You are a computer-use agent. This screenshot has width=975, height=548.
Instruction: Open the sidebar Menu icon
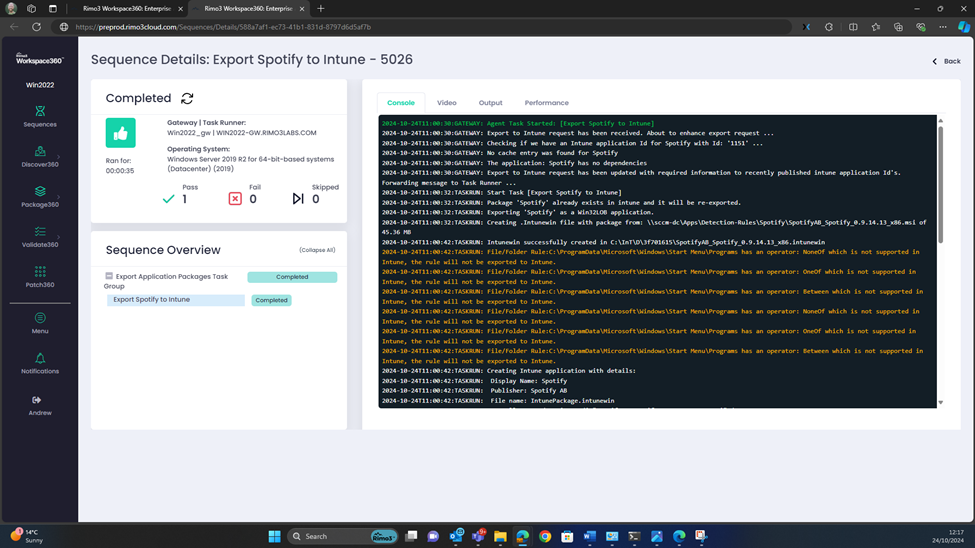pyautogui.click(x=40, y=319)
